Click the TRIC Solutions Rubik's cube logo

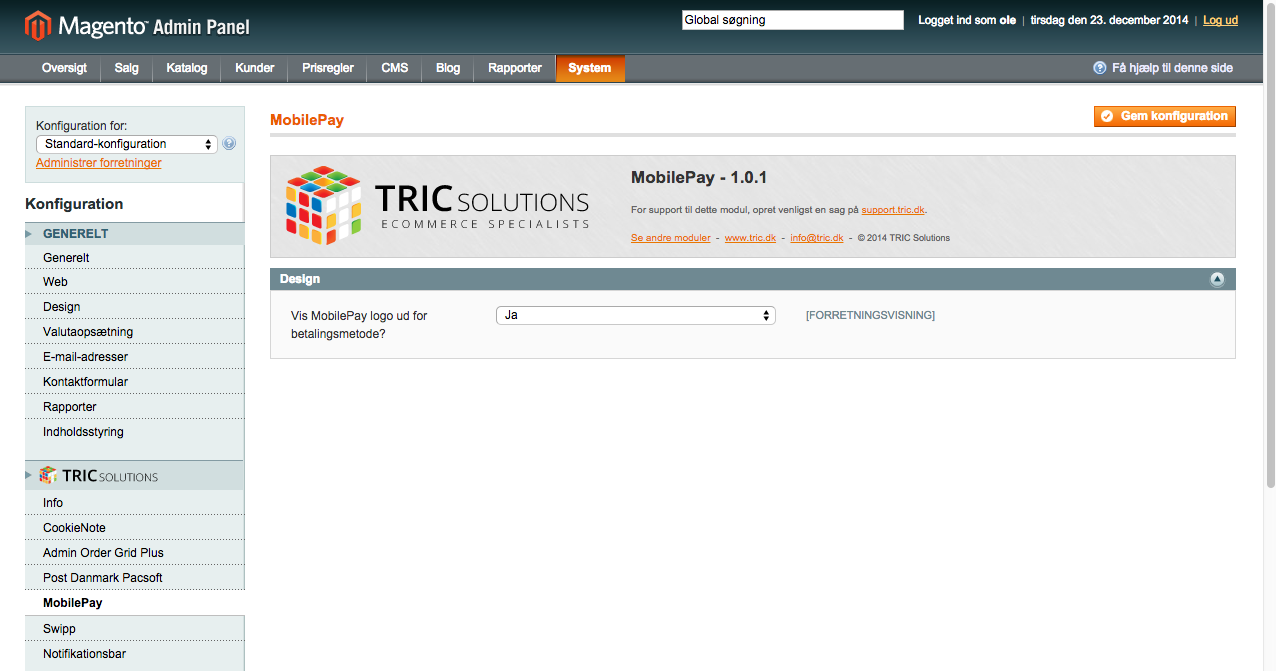[x=323, y=204]
